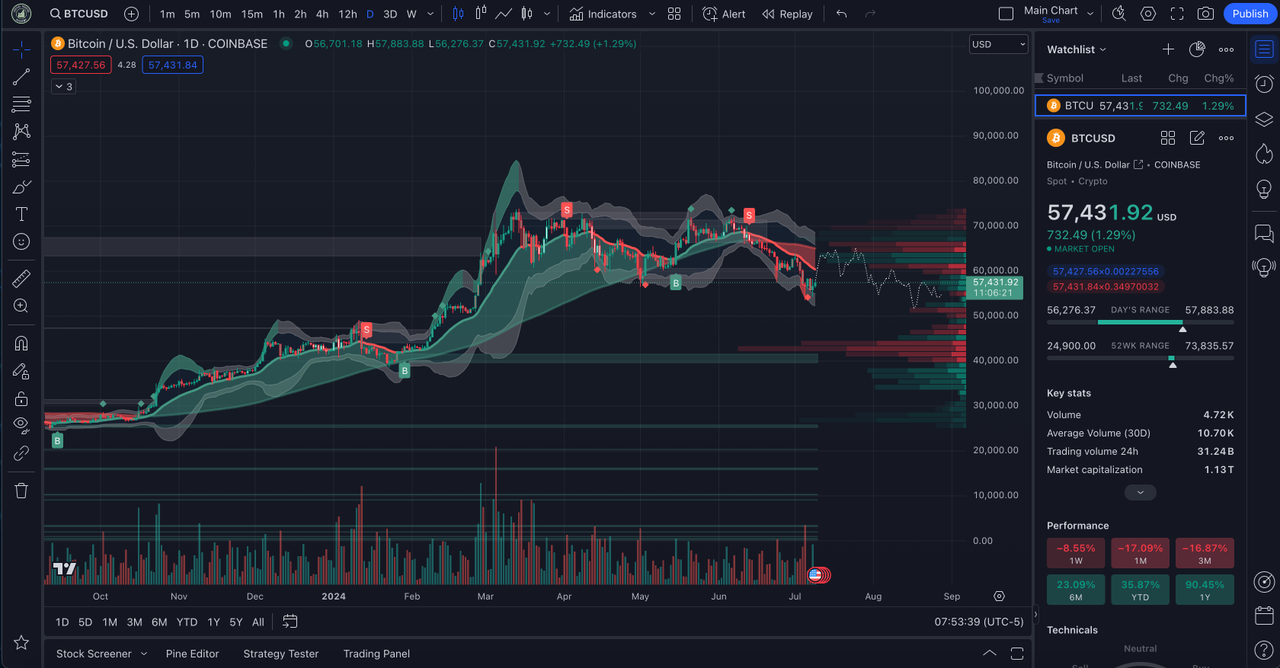Open the emoji icons tool
This screenshot has width=1280, height=668.
pos(21,241)
